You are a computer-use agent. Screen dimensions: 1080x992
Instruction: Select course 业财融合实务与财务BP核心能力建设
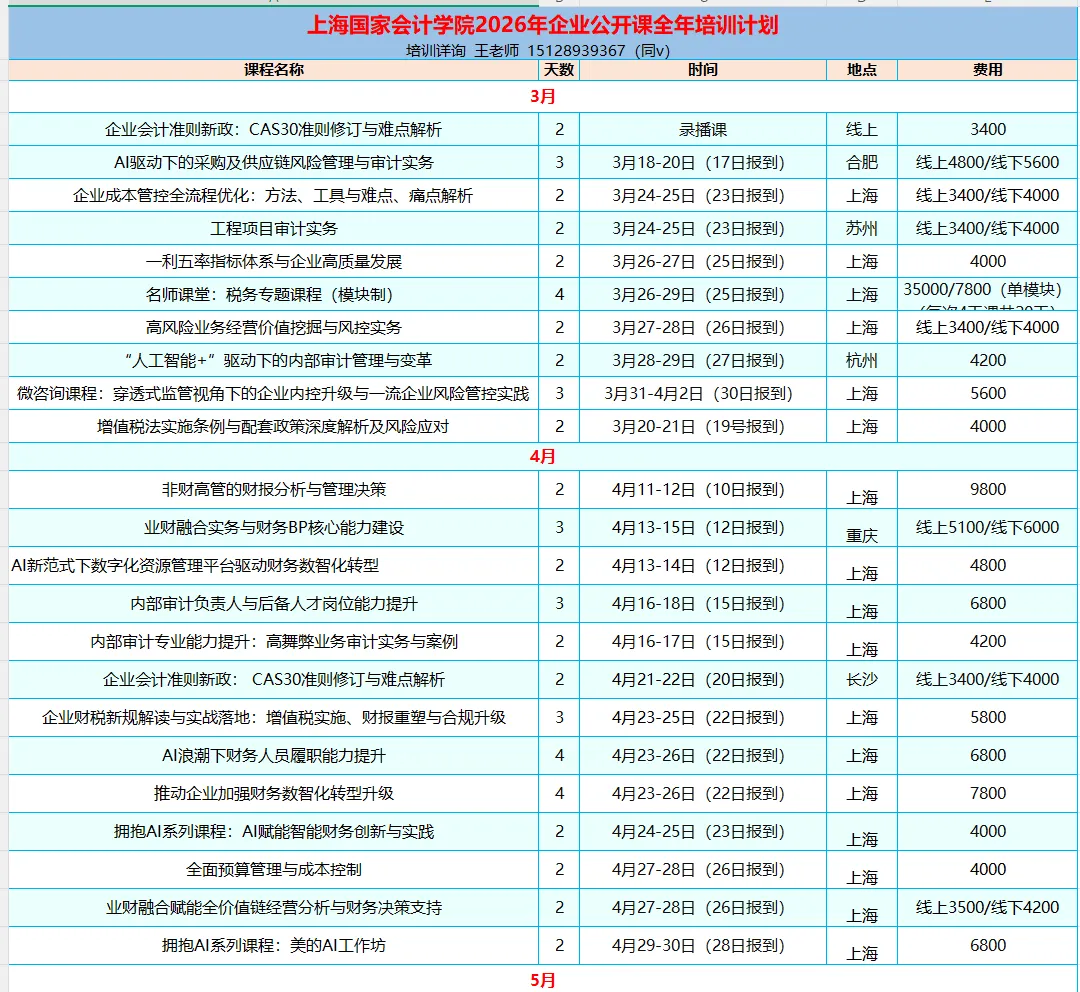[273, 528]
